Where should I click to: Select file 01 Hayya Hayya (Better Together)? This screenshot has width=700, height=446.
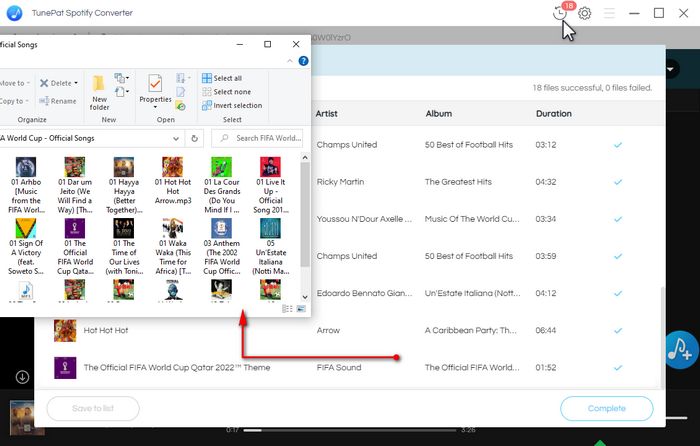click(x=124, y=185)
